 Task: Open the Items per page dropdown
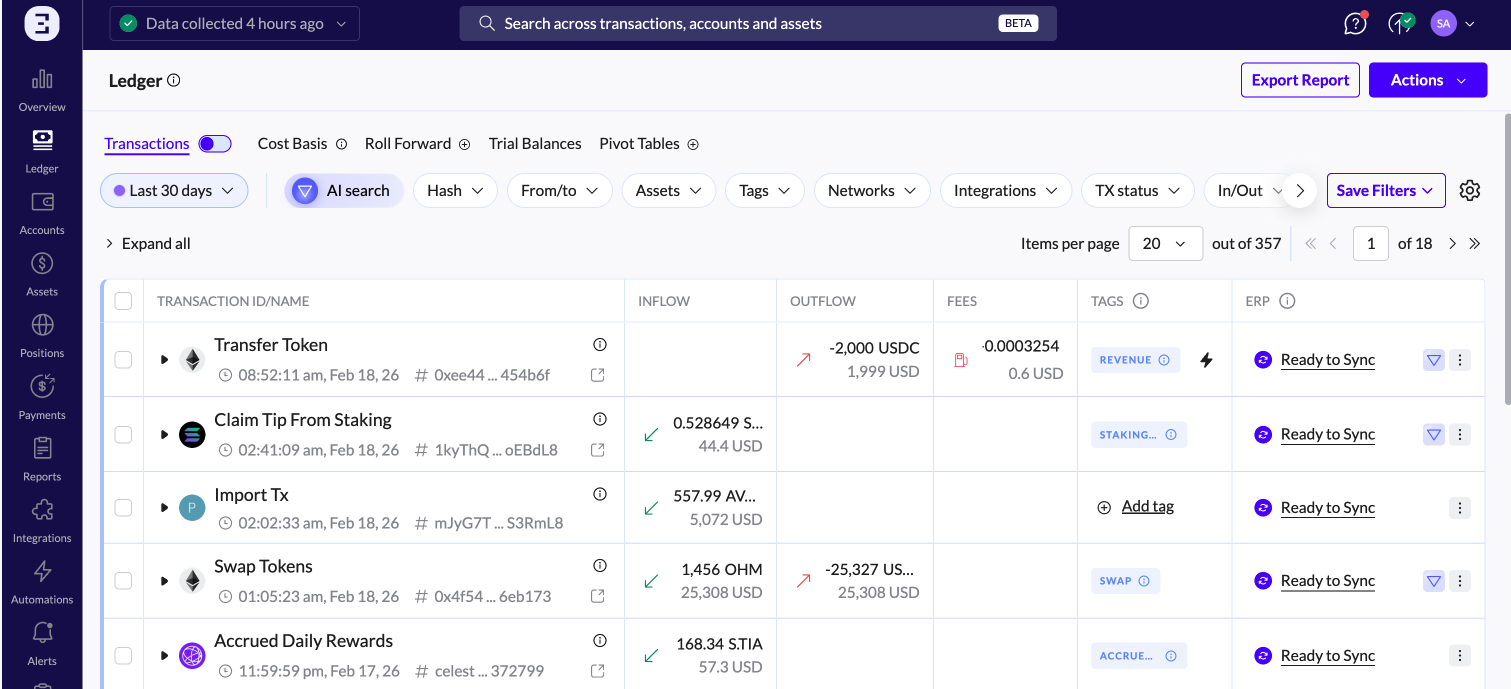pyautogui.click(x=1165, y=243)
